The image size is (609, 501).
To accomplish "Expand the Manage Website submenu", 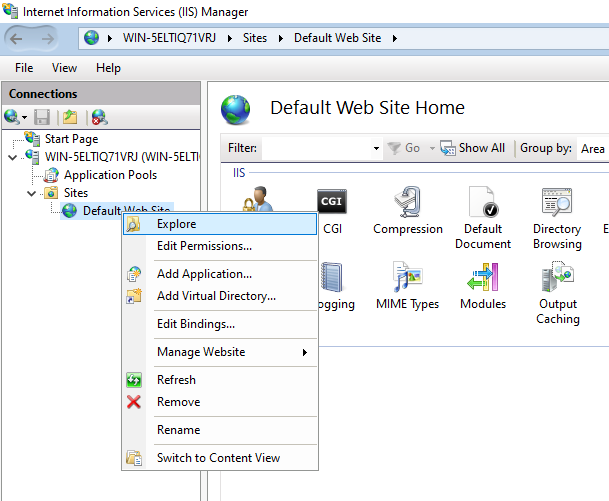I will coord(232,352).
